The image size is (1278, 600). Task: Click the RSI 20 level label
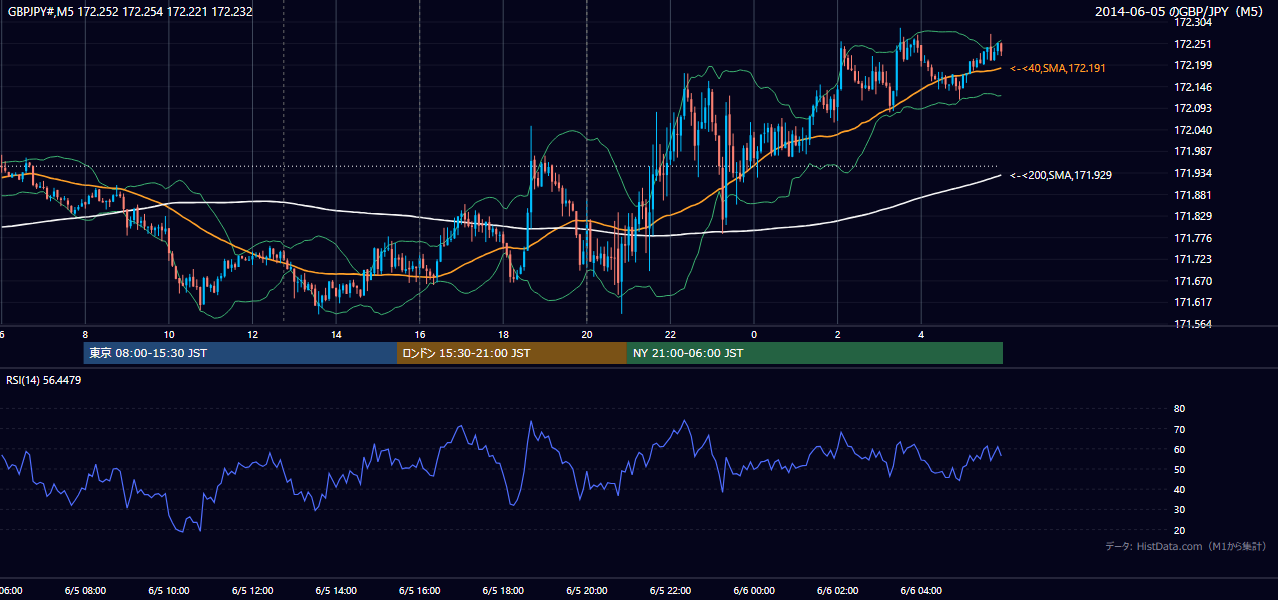coord(1179,530)
